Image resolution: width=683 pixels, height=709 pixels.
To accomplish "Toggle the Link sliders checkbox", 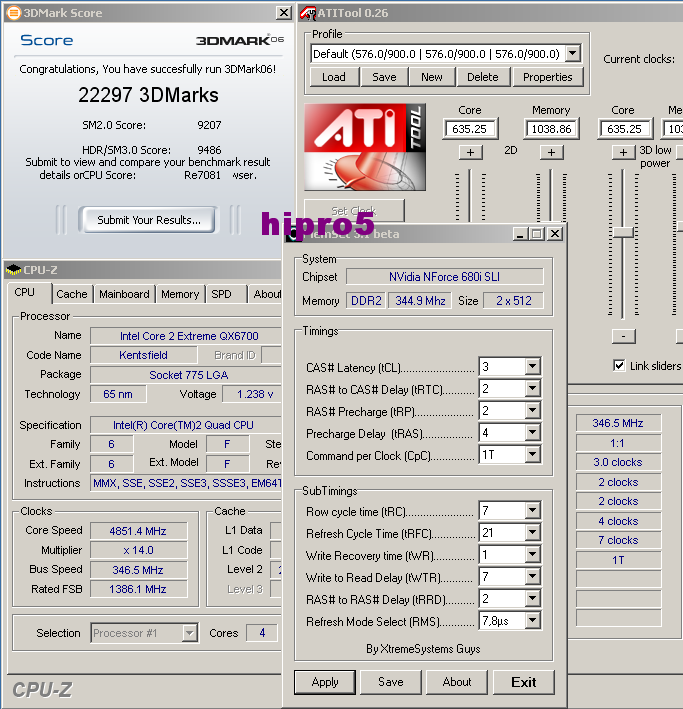I will click(619, 365).
